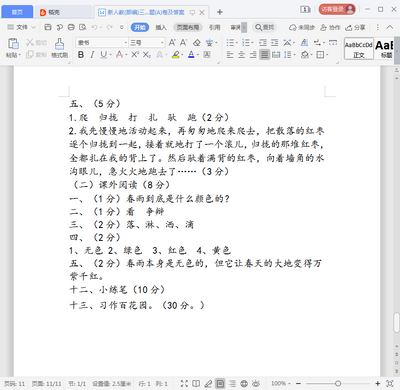Click the web layout globe icon in status bar

[x=244, y=383]
